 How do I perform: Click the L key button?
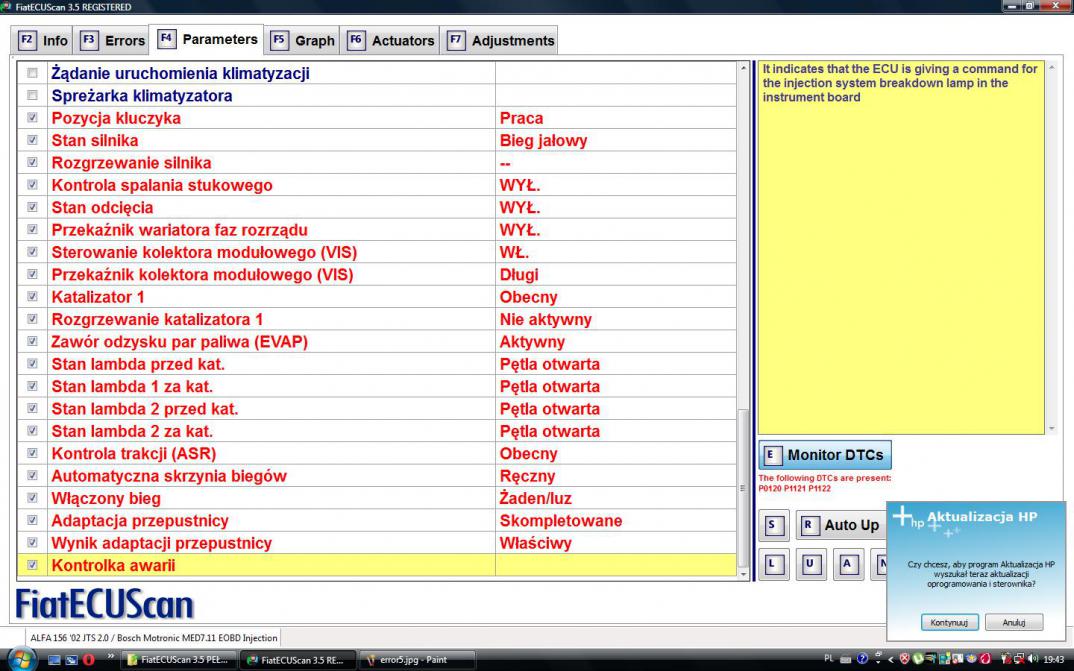click(x=771, y=564)
